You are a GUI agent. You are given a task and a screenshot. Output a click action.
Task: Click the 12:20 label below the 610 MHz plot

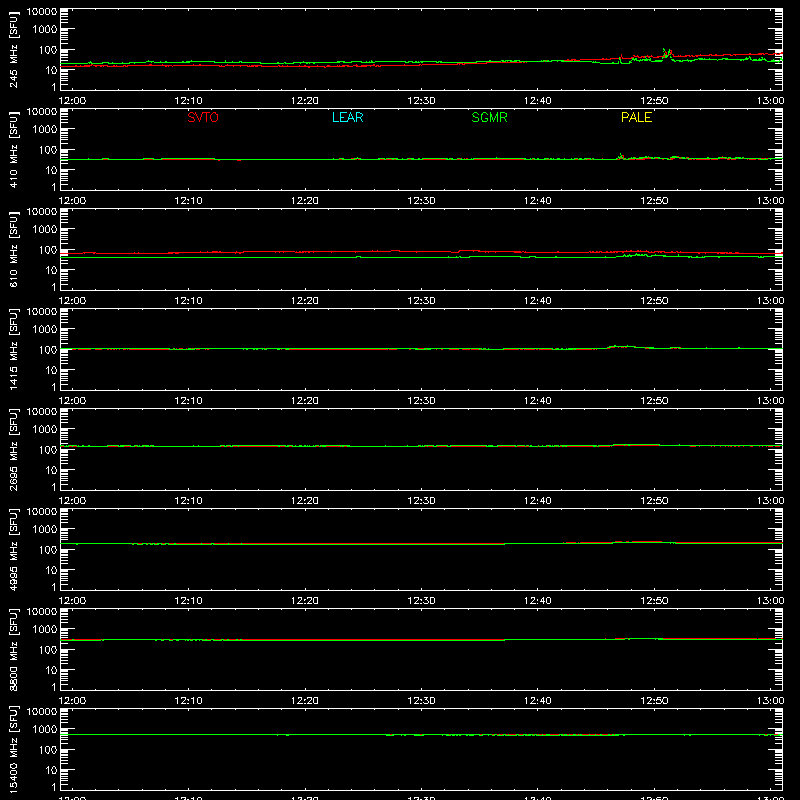coord(305,301)
